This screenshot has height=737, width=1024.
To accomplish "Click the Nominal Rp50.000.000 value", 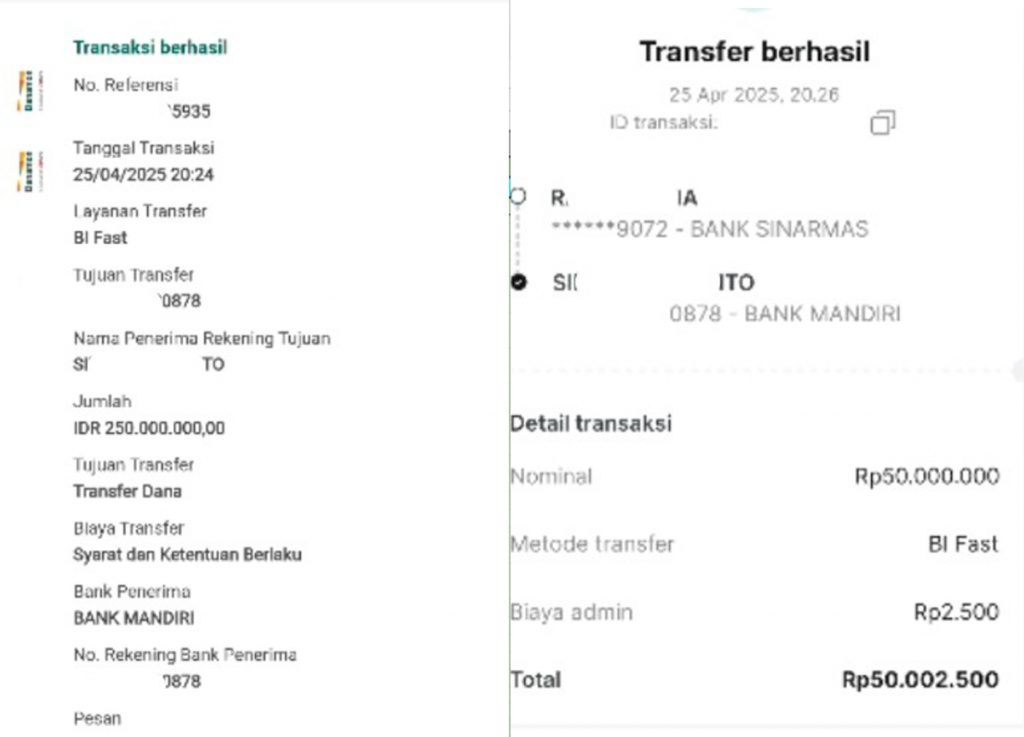I will 927,476.
